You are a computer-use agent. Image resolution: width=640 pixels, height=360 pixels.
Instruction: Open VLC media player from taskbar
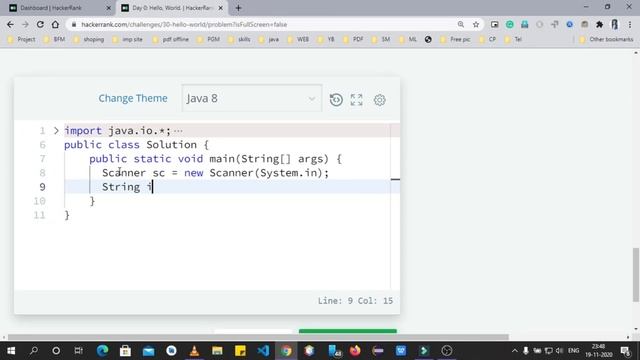pos(194,351)
